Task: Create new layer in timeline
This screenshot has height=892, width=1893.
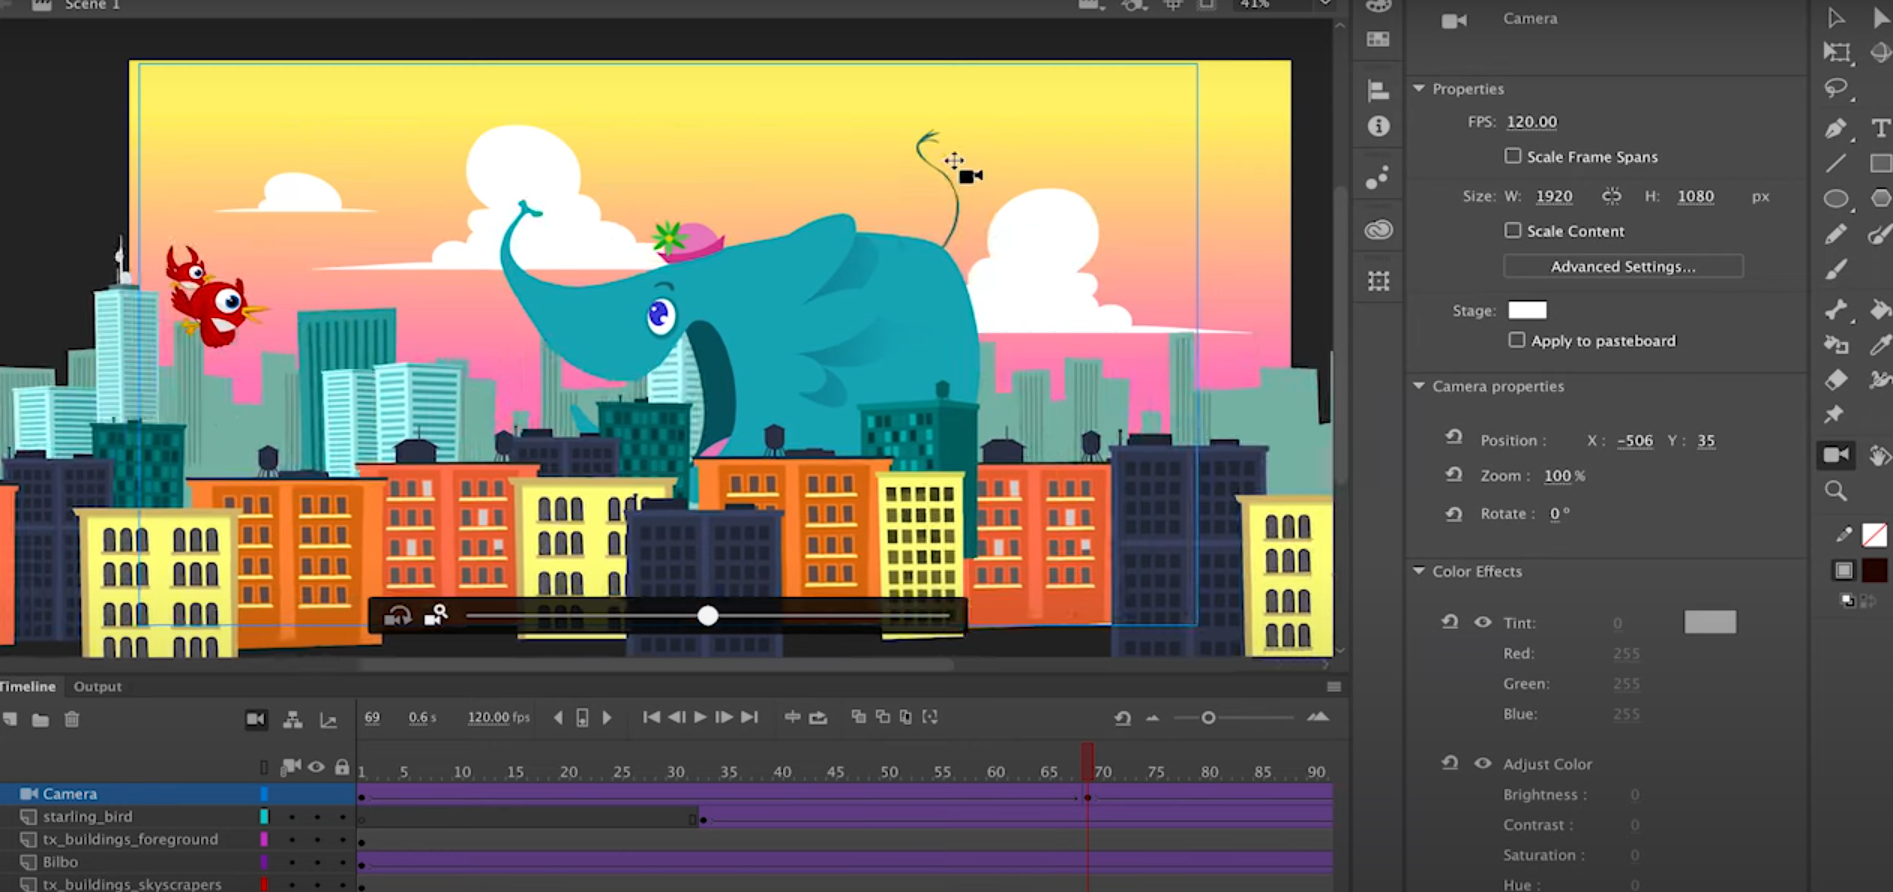Action: pyautogui.click(x=10, y=719)
